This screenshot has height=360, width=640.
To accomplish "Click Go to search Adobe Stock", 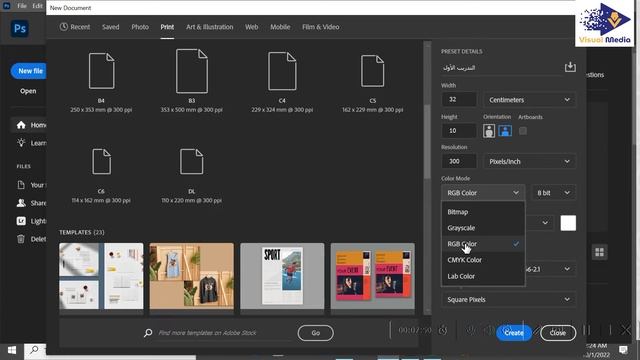I will click(x=316, y=333).
